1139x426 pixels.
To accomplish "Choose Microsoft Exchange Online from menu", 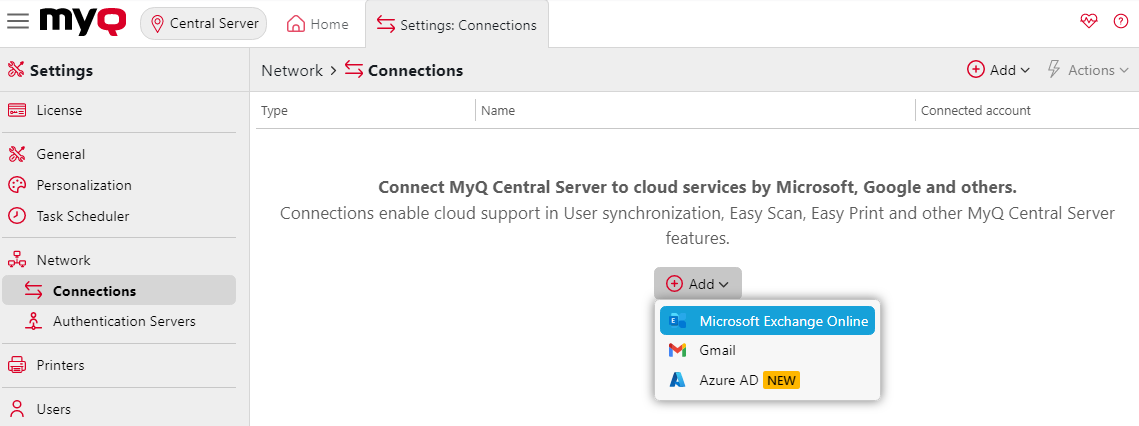I will pyautogui.click(x=767, y=321).
